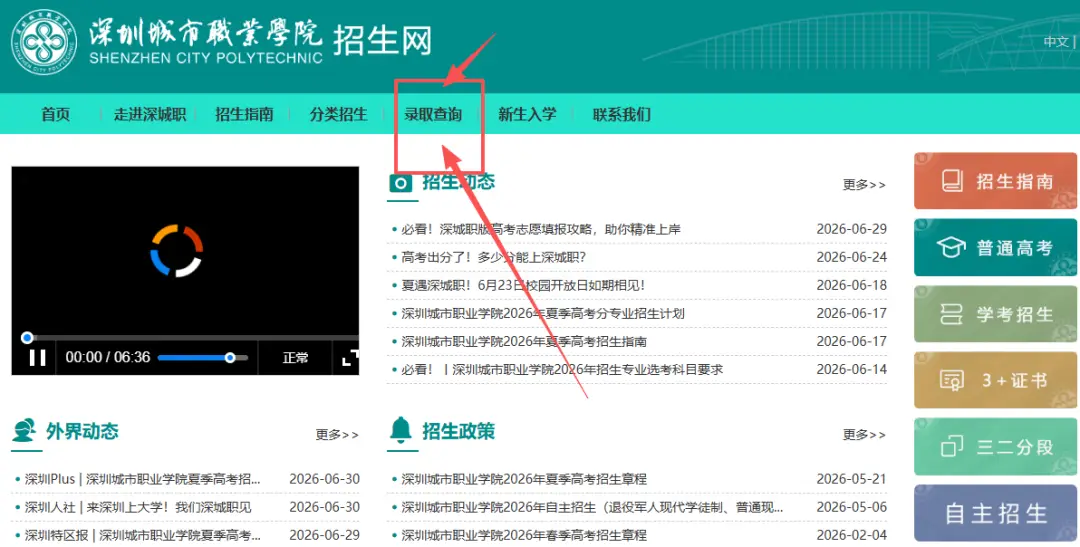The width and height of the screenshot is (1080, 547).
Task: Click 更多>> for 招生动态 section
Action: pyautogui.click(x=864, y=185)
